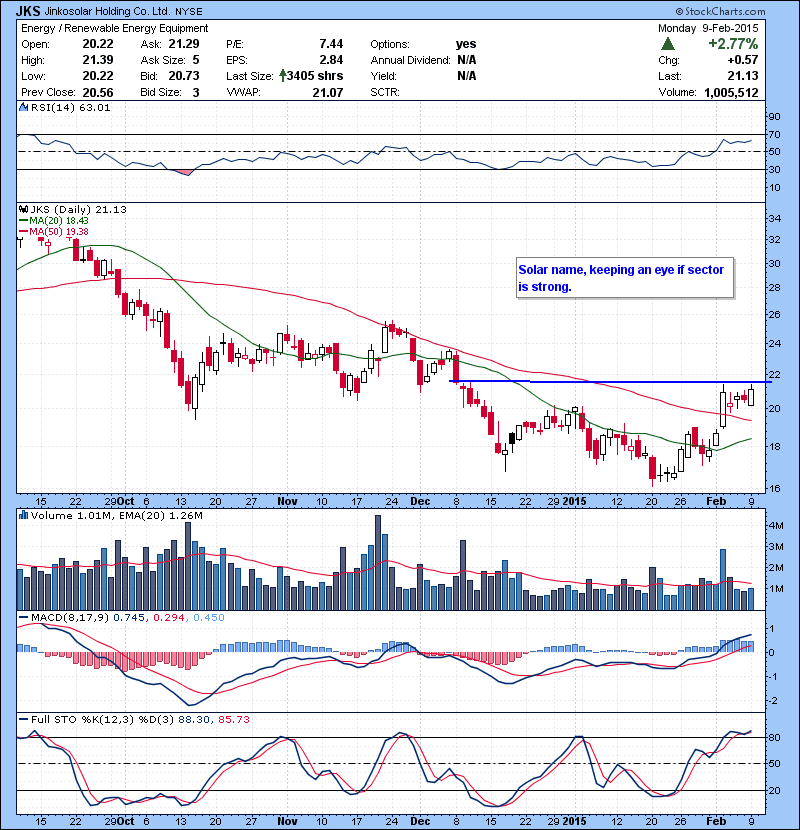Click the JKS (Daily) 21.13 chart label
800x830 pixels.
click(78, 209)
